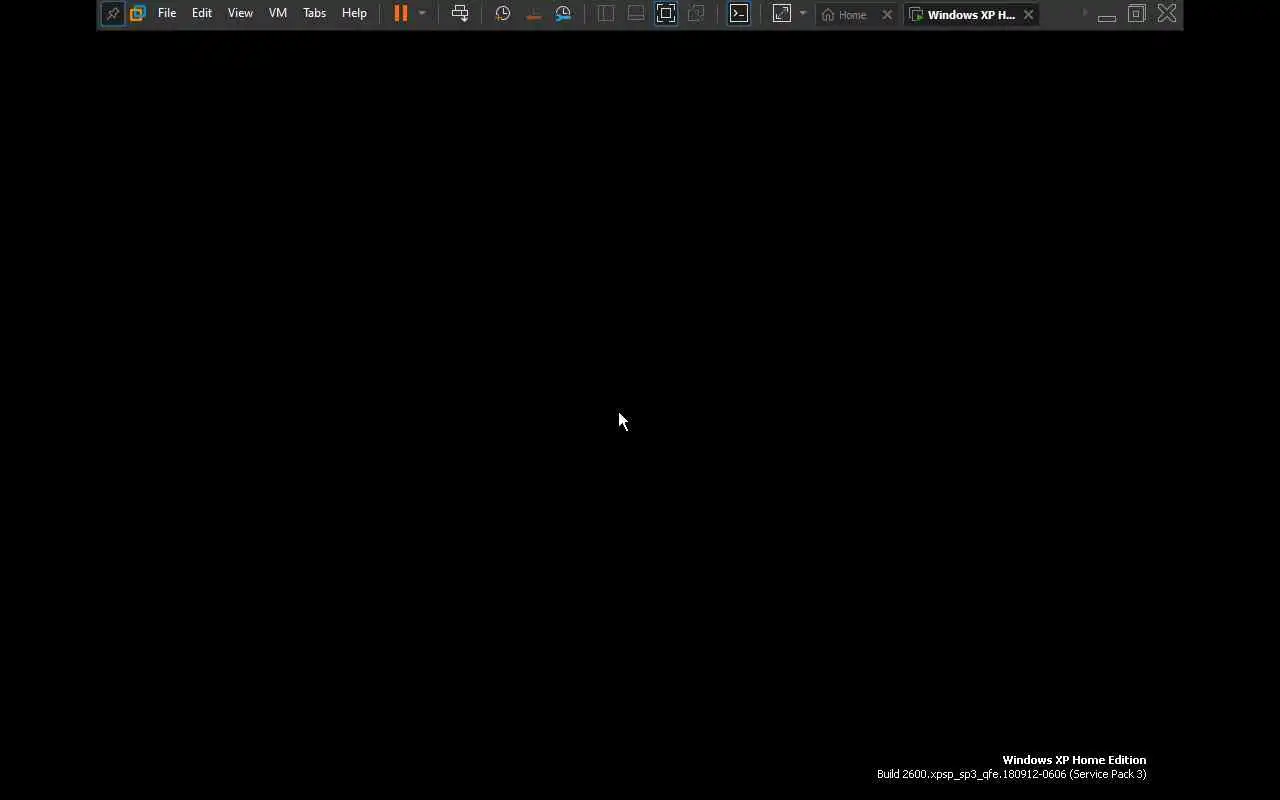Expand the stretch mode dropdown arrow
The height and width of the screenshot is (800, 1280).
pos(802,14)
